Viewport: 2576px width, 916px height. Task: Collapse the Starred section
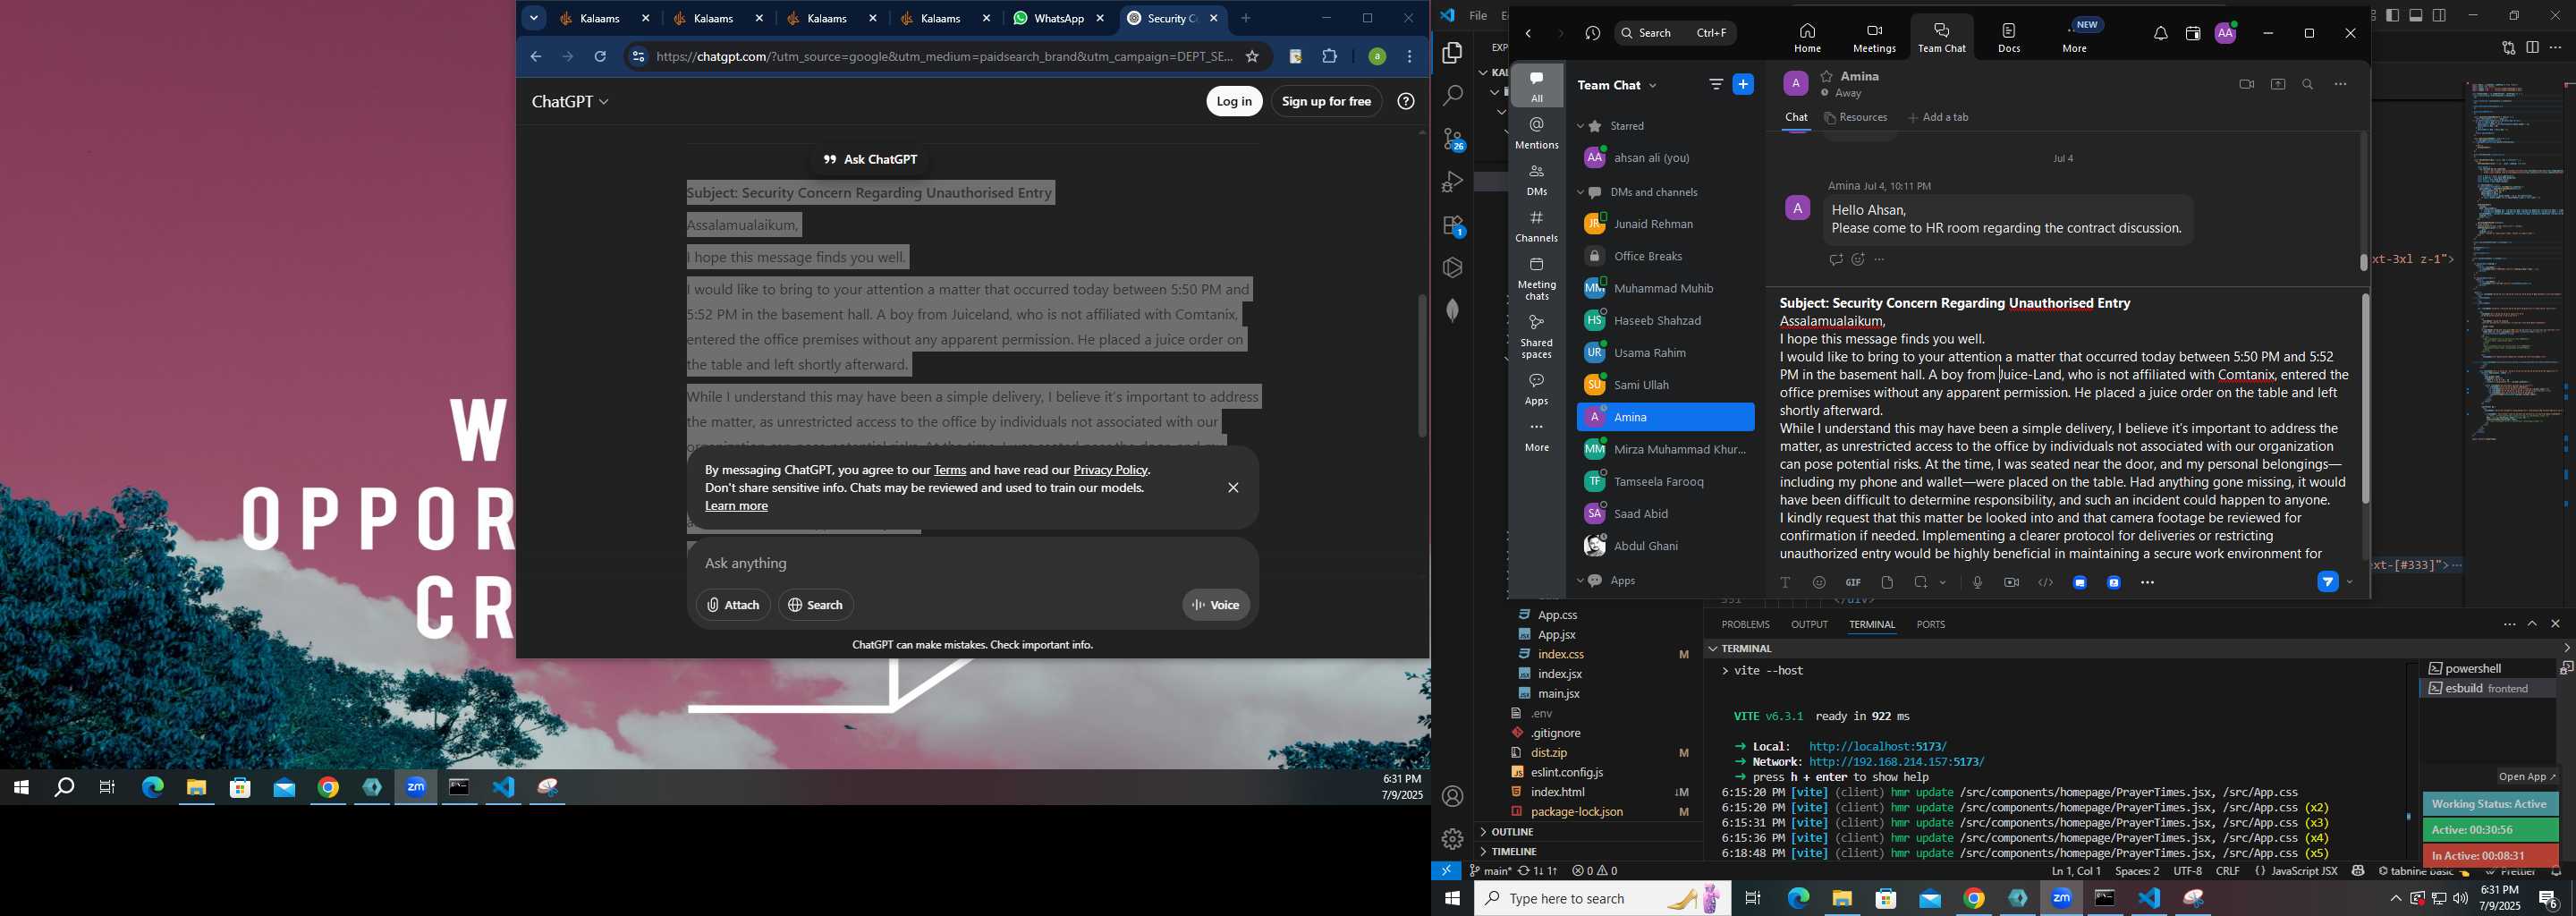click(1580, 127)
